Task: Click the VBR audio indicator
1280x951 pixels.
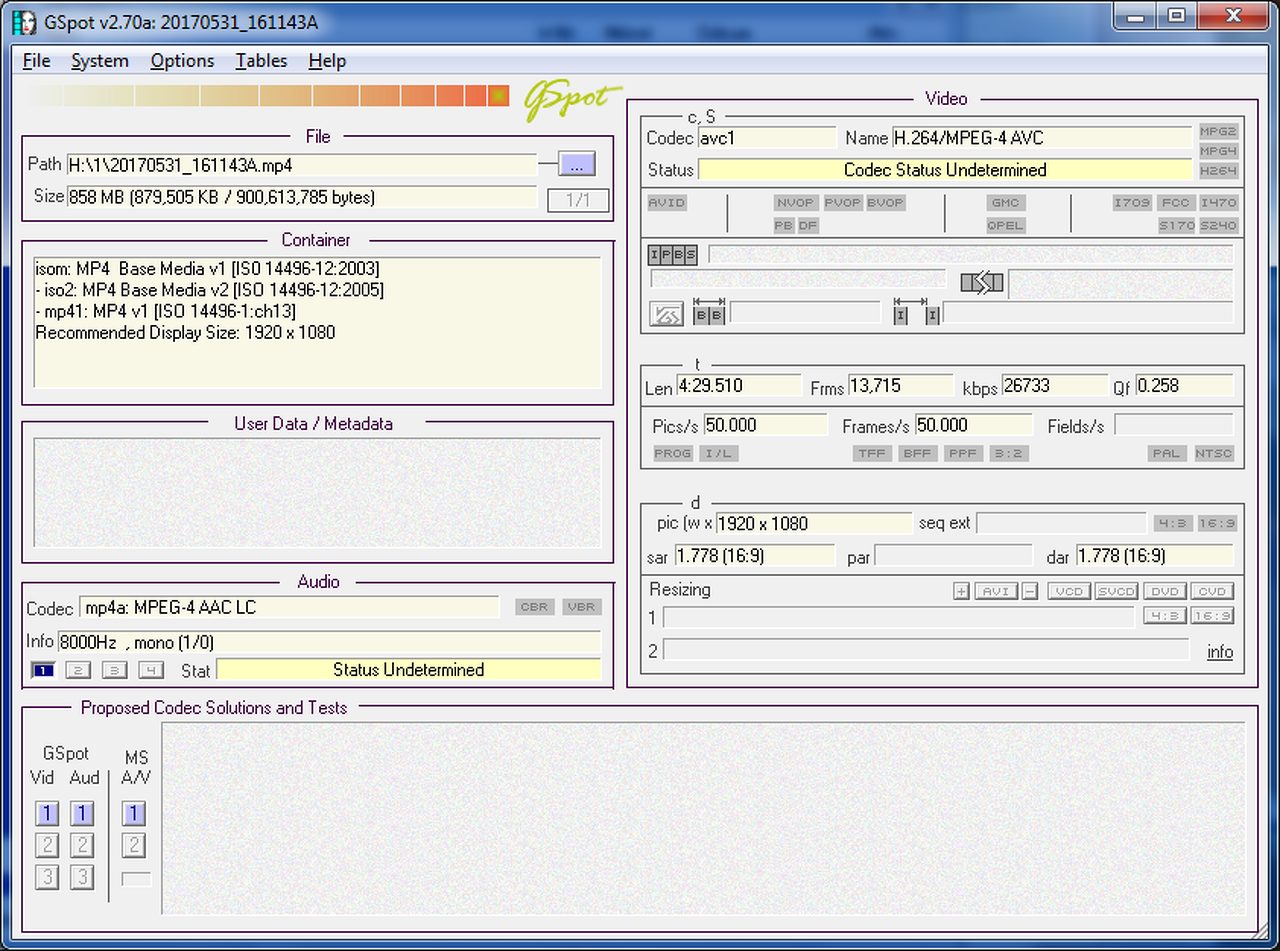Action: pyautogui.click(x=581, y=607)
